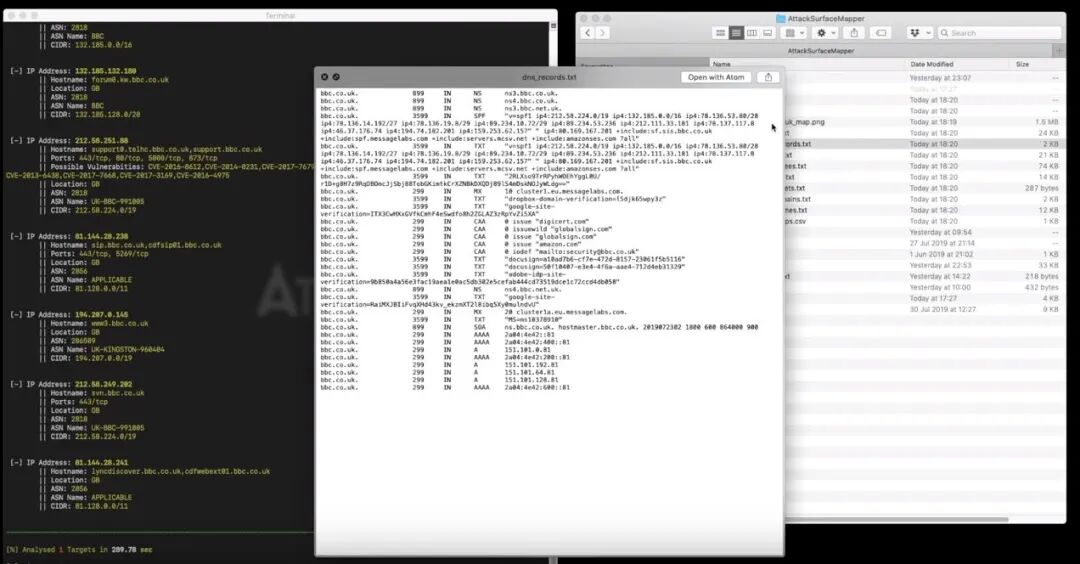Click the SOA record line in preview
1080x564 pixels.
tap(539, 327)
